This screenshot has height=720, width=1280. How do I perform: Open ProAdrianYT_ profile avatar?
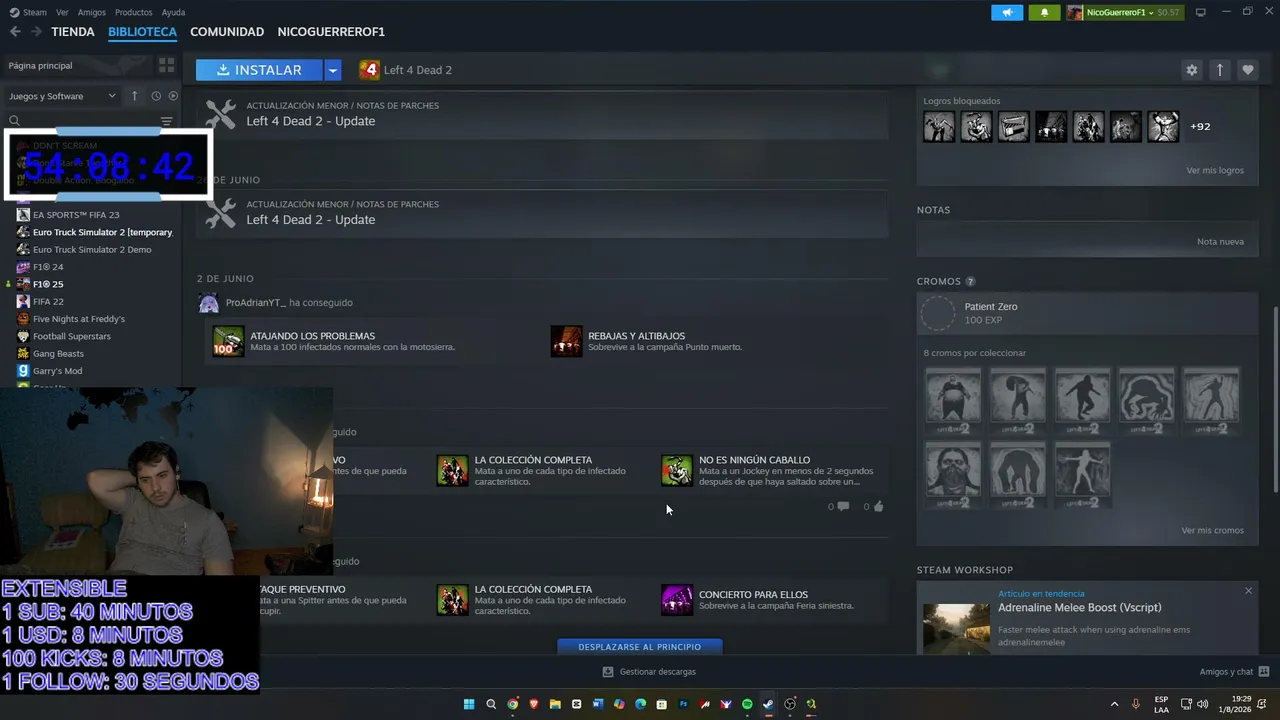[x=209, y=303]
